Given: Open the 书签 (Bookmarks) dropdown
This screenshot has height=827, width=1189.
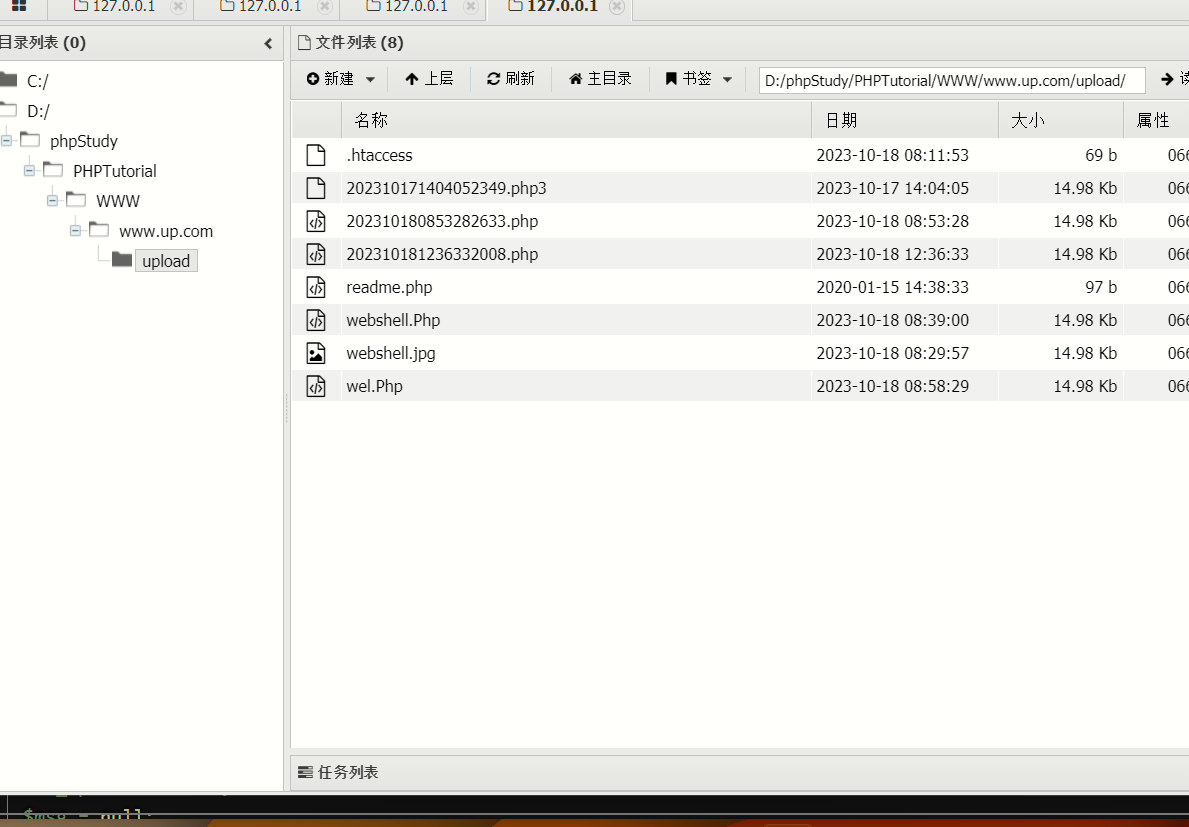Looking at the screenshot, I should click(x=699, y=79).
